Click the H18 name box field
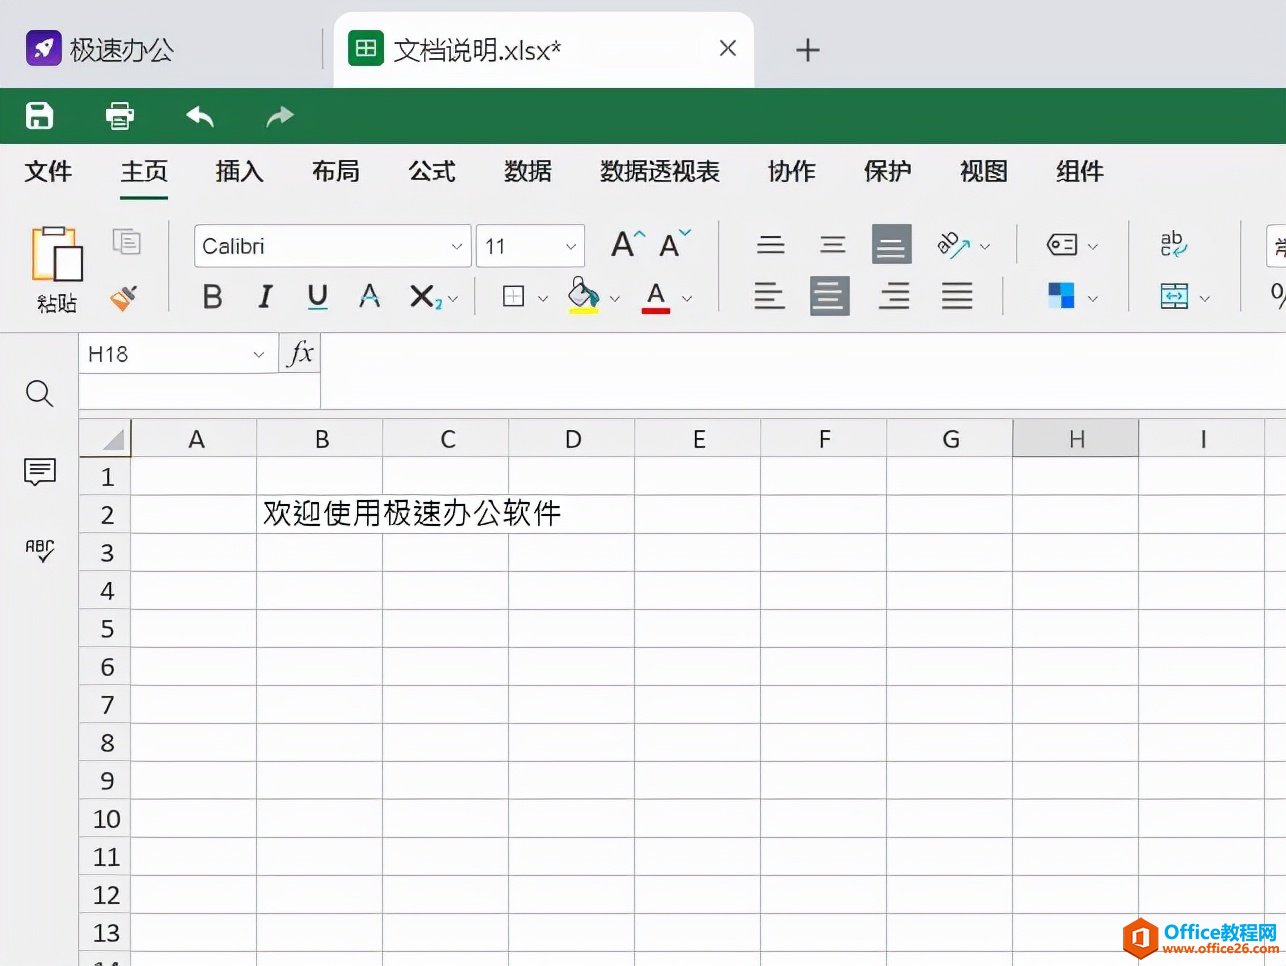 click(x=178, y=354)
